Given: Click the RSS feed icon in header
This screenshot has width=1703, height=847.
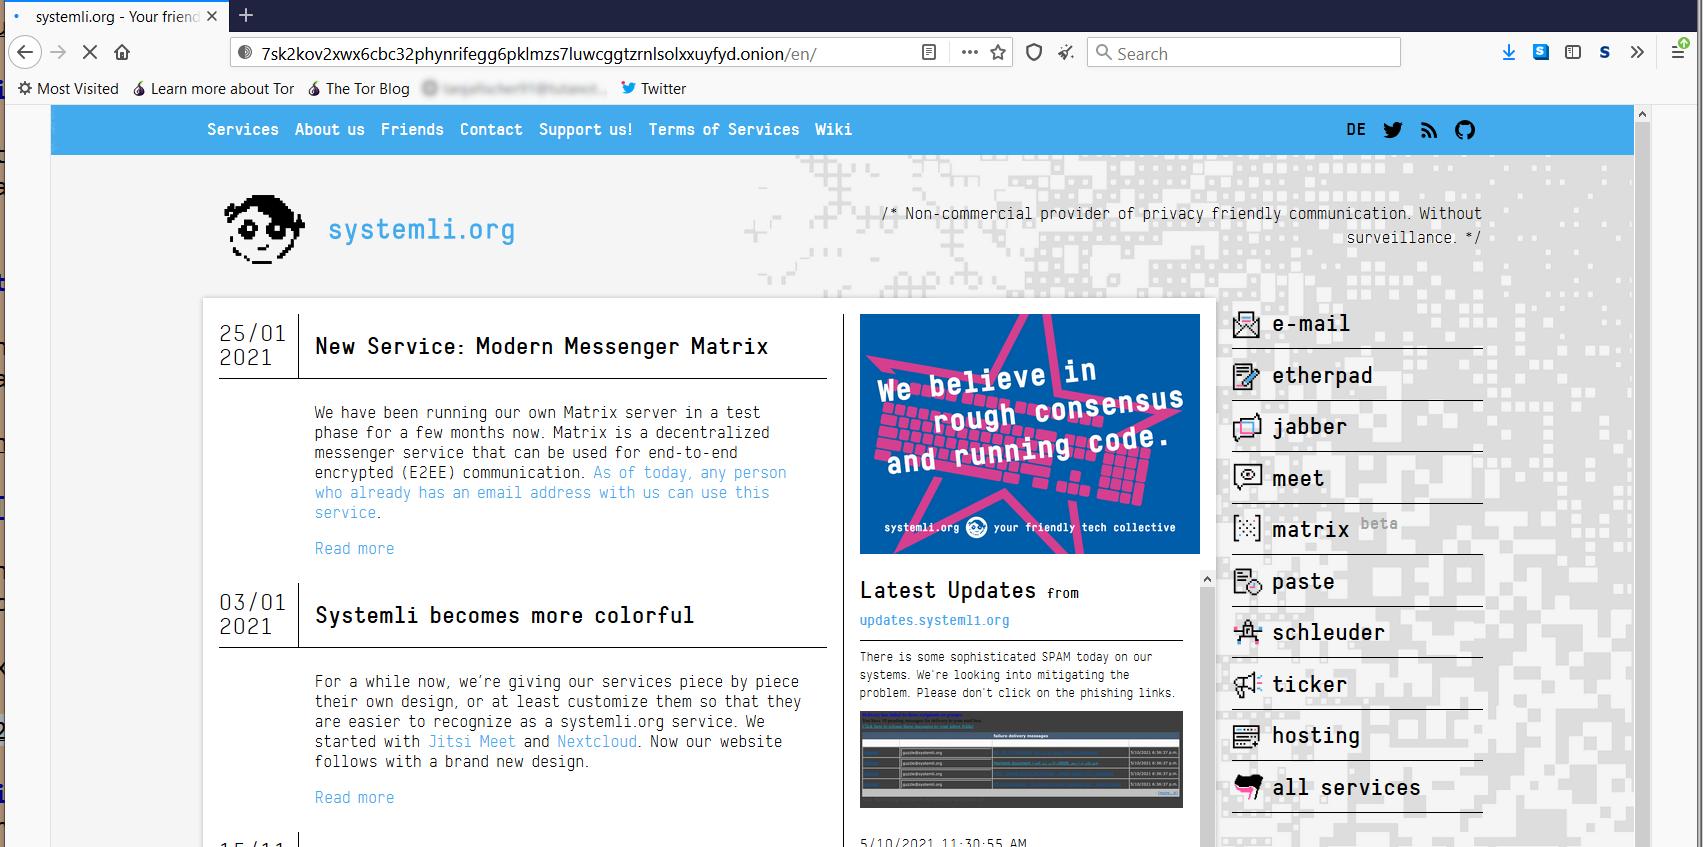Looking at the screenshot, I should coord(1429,130).
